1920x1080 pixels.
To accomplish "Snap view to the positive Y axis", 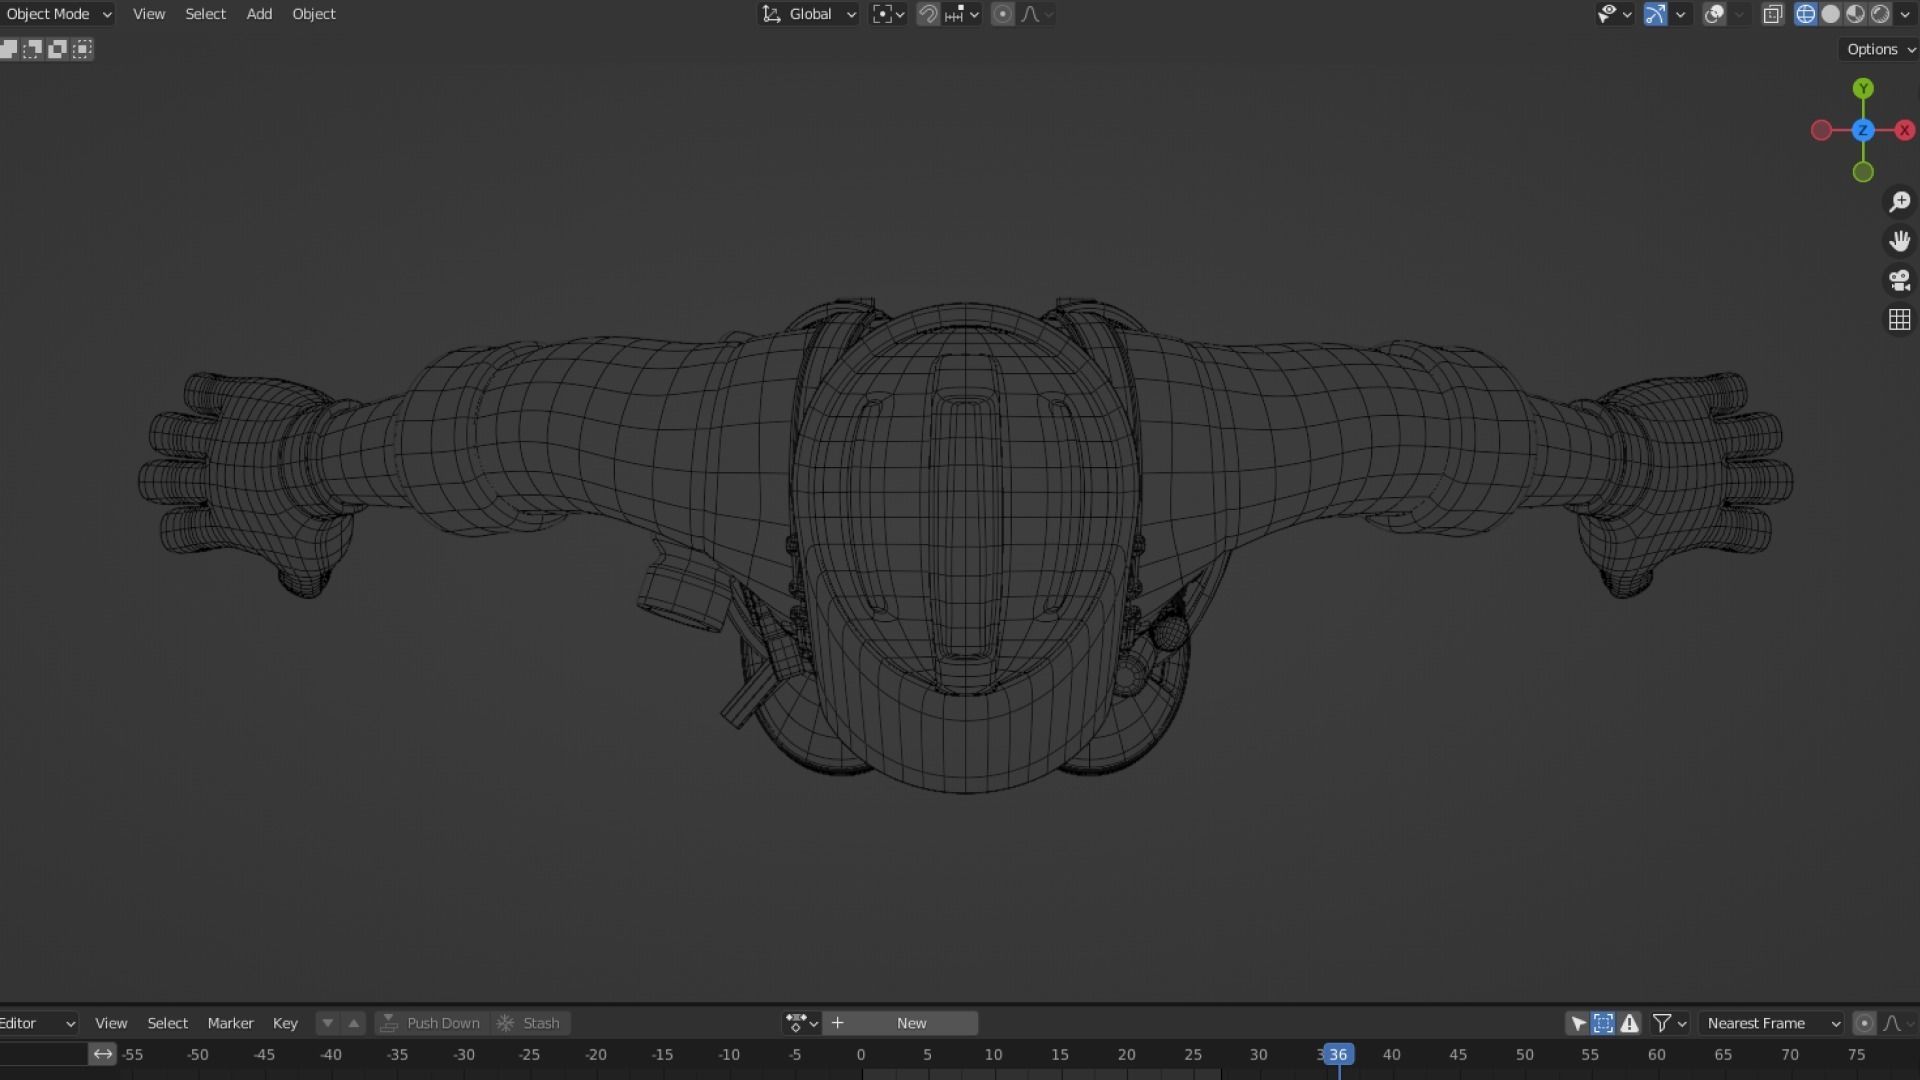I will [1863, 89].
